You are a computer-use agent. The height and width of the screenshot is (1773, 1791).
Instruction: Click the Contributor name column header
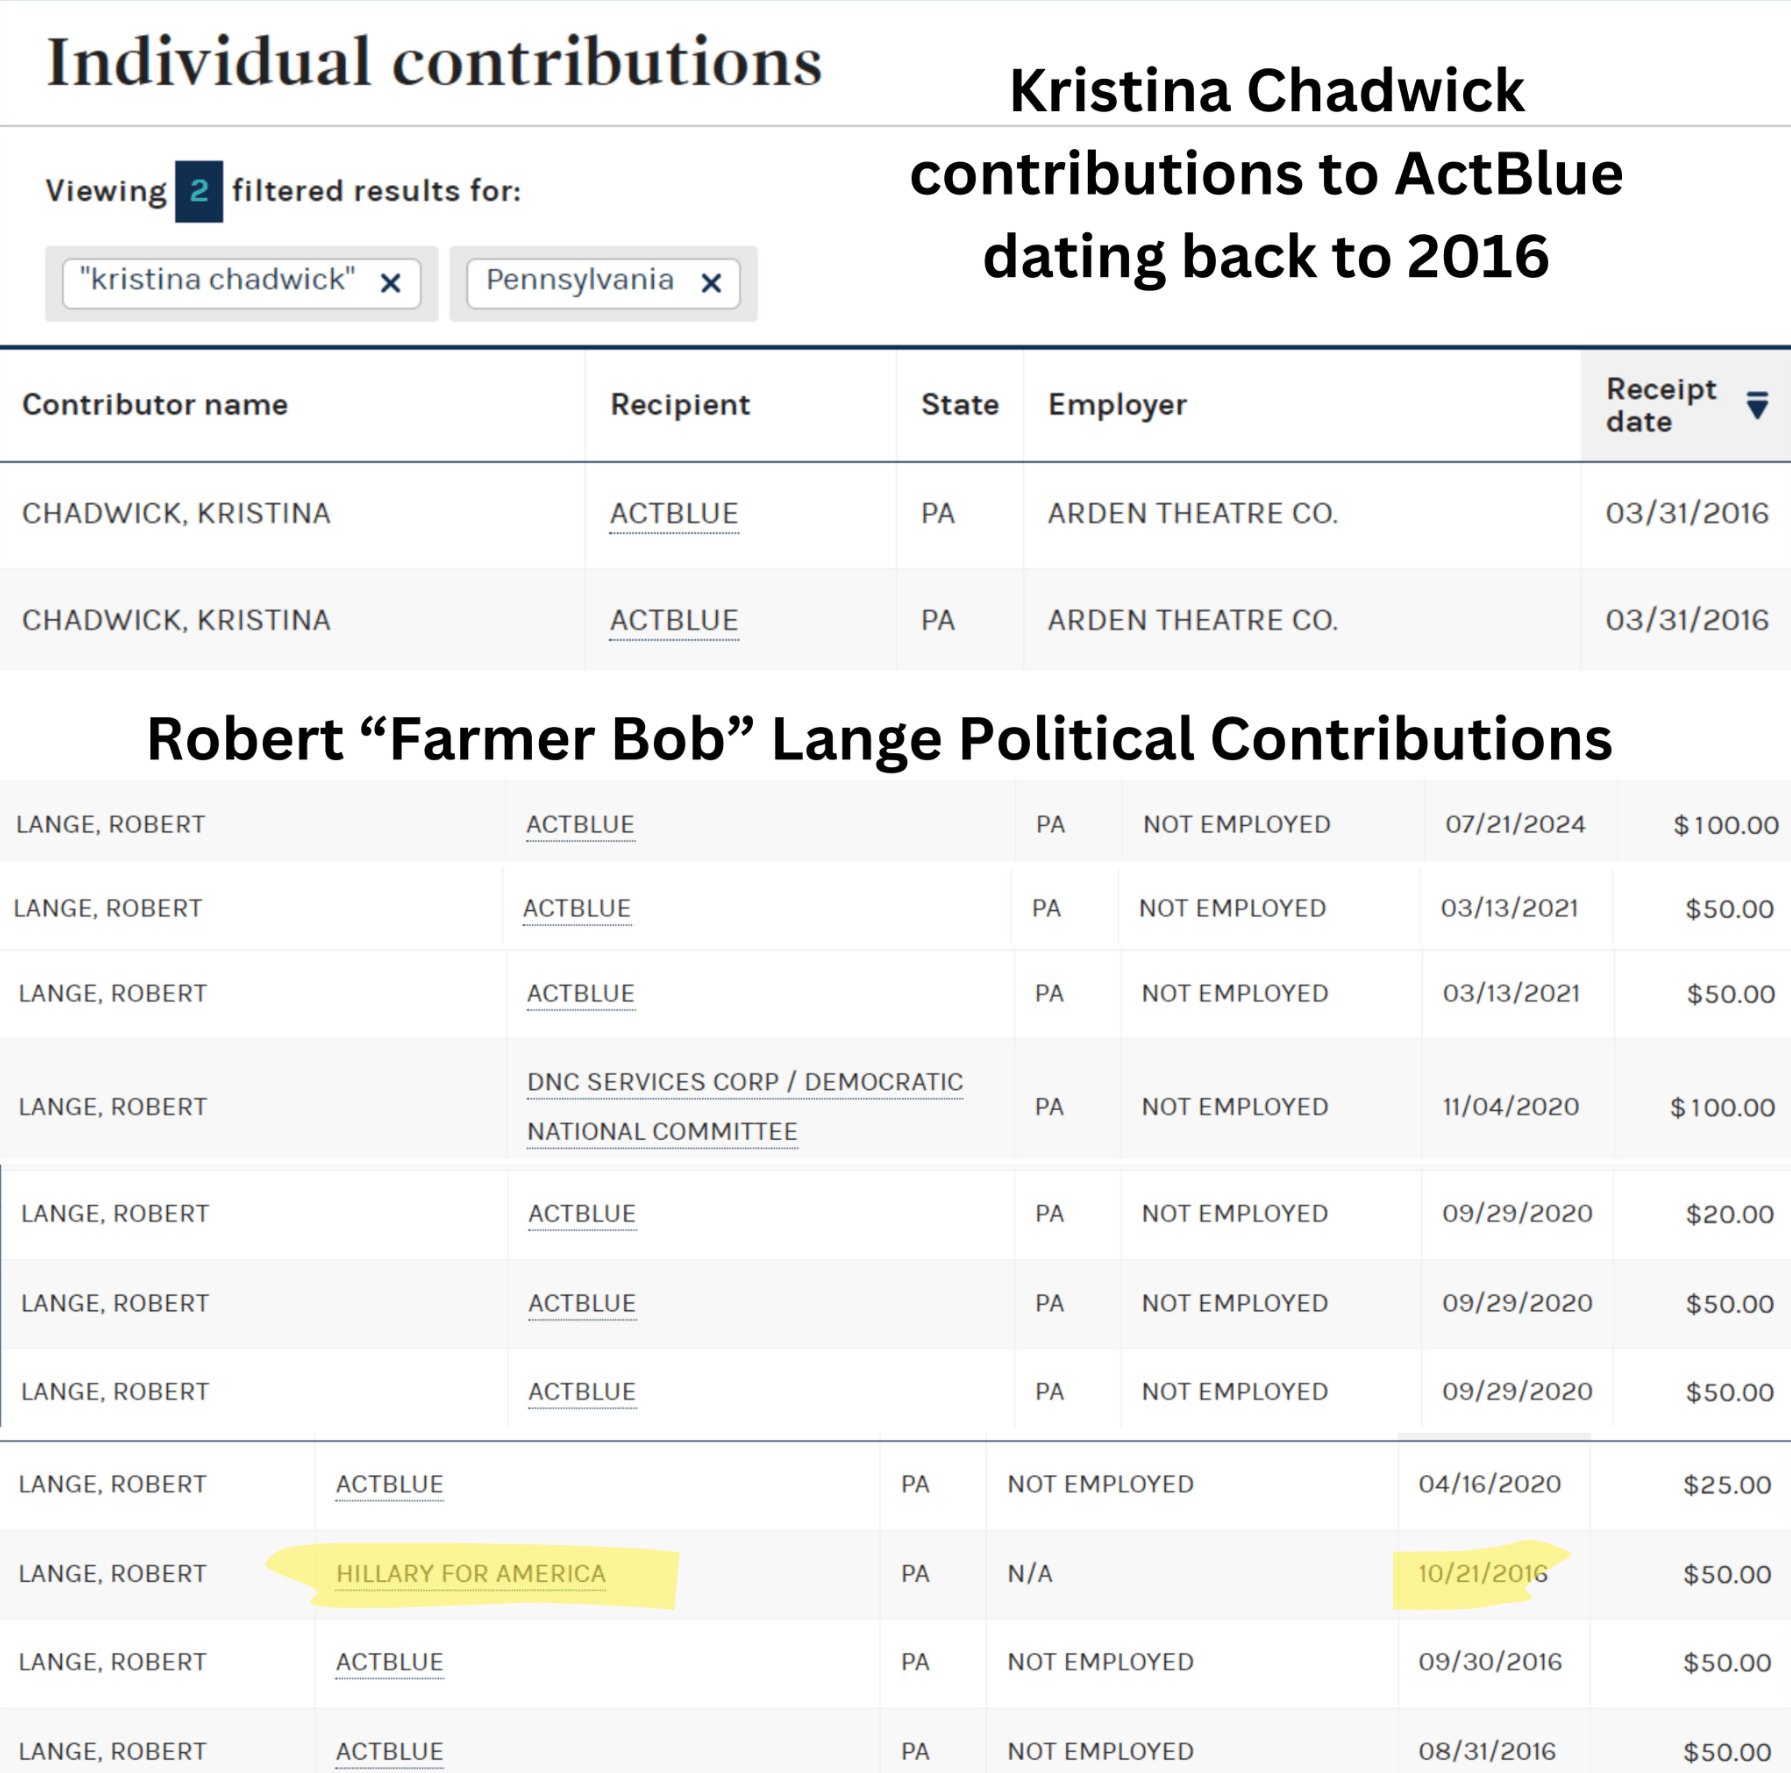point(155,404)
